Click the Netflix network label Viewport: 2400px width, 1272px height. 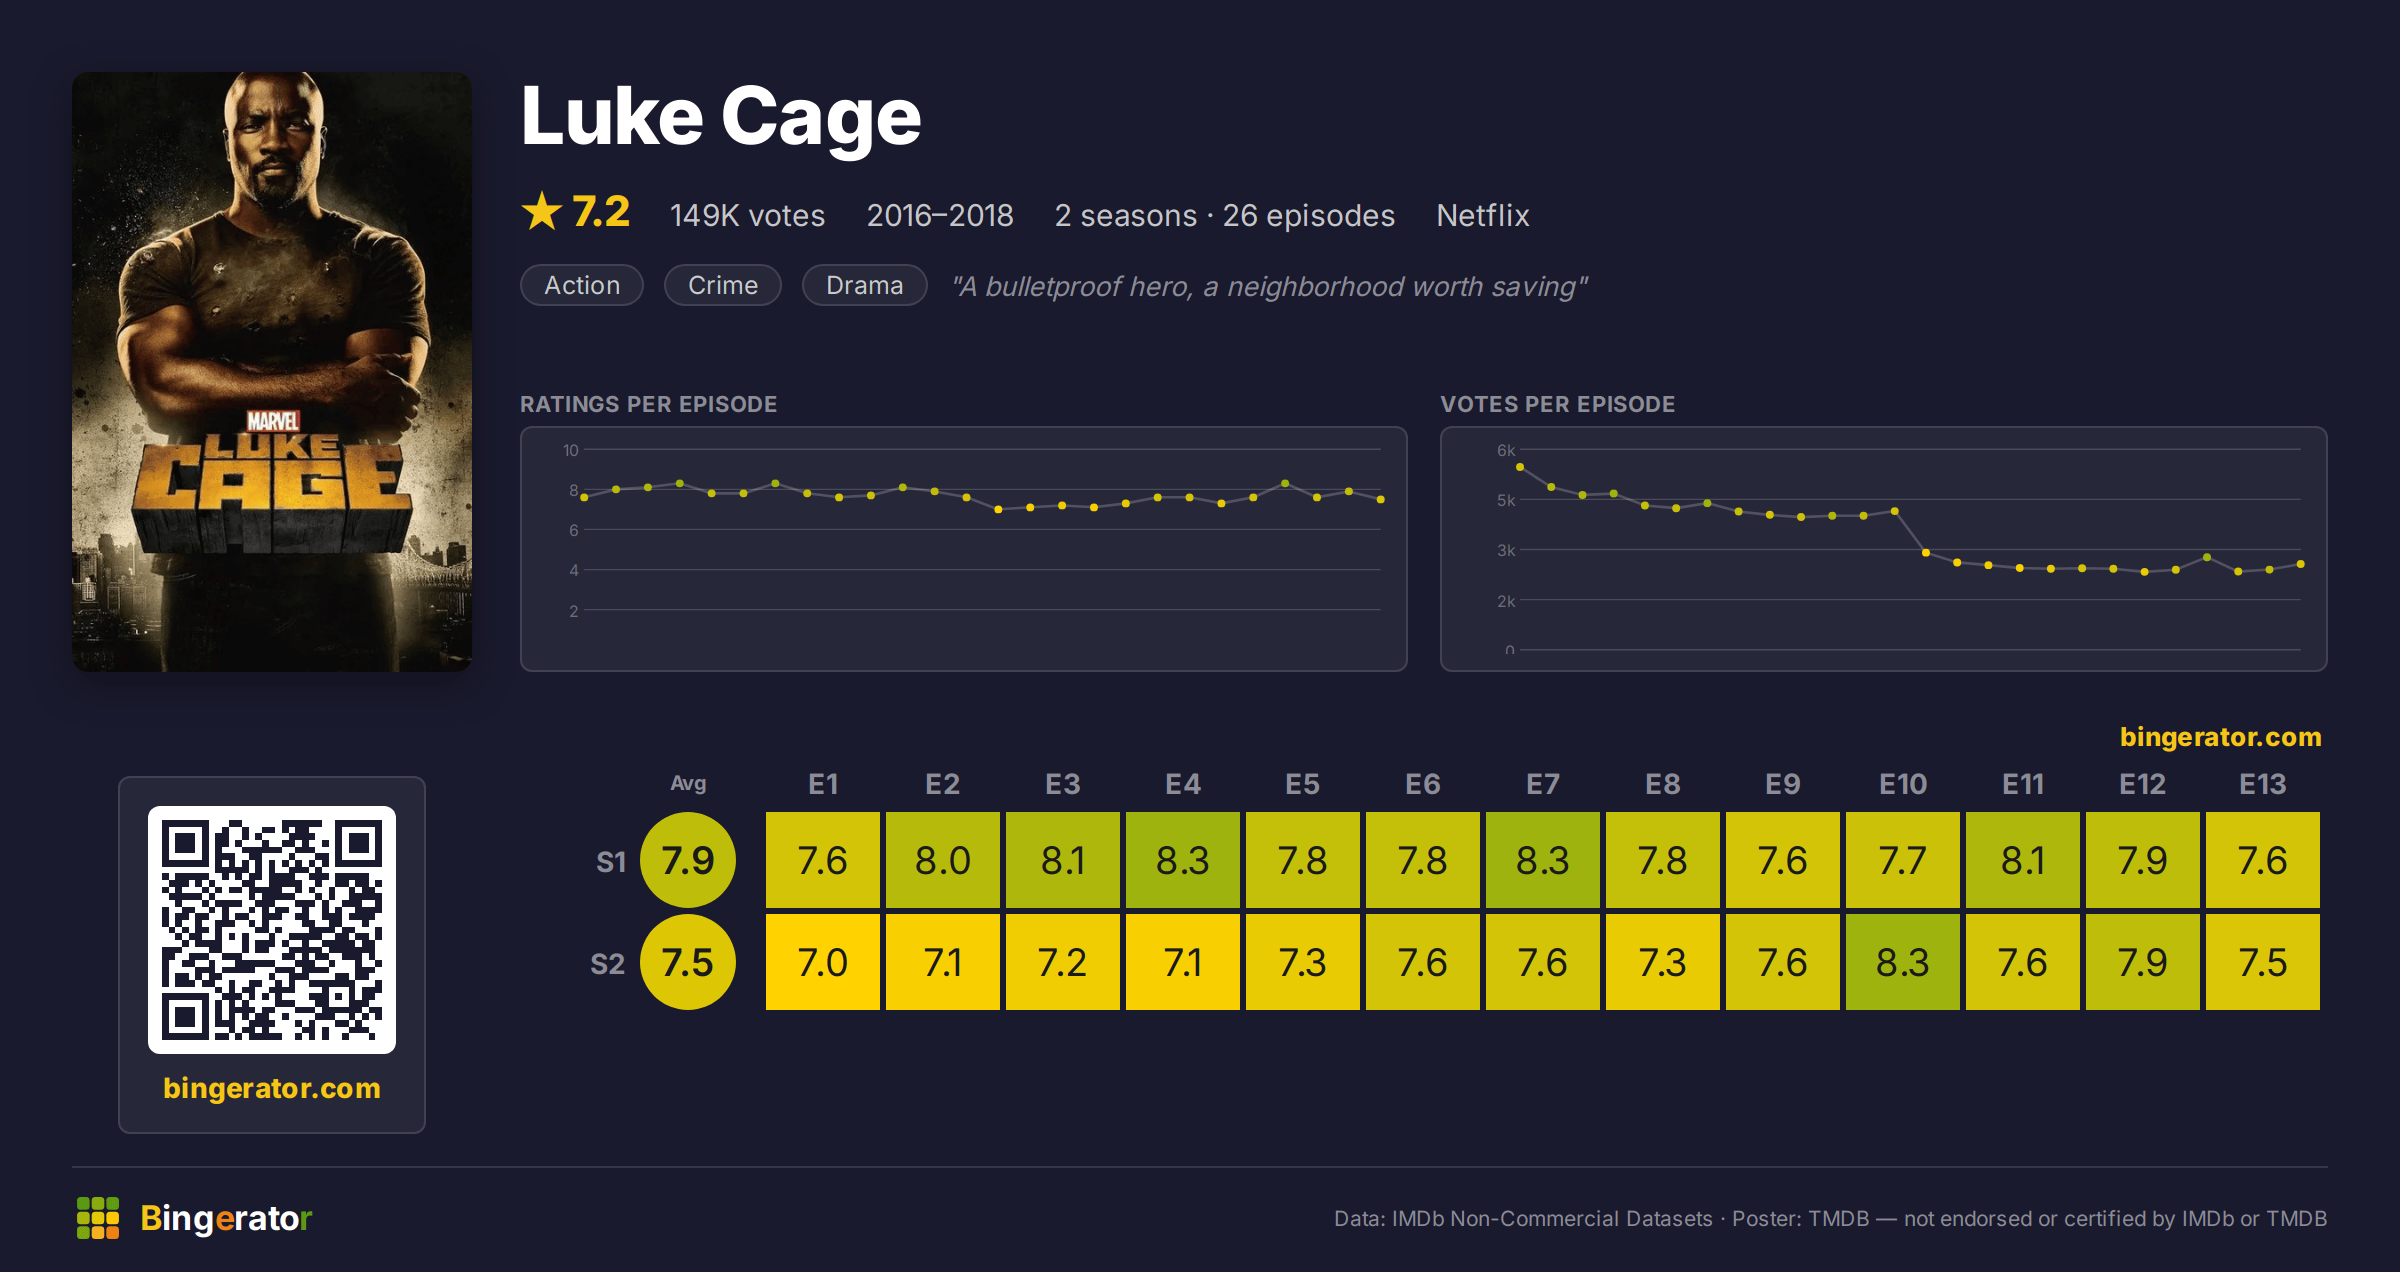pos(1483,215)
